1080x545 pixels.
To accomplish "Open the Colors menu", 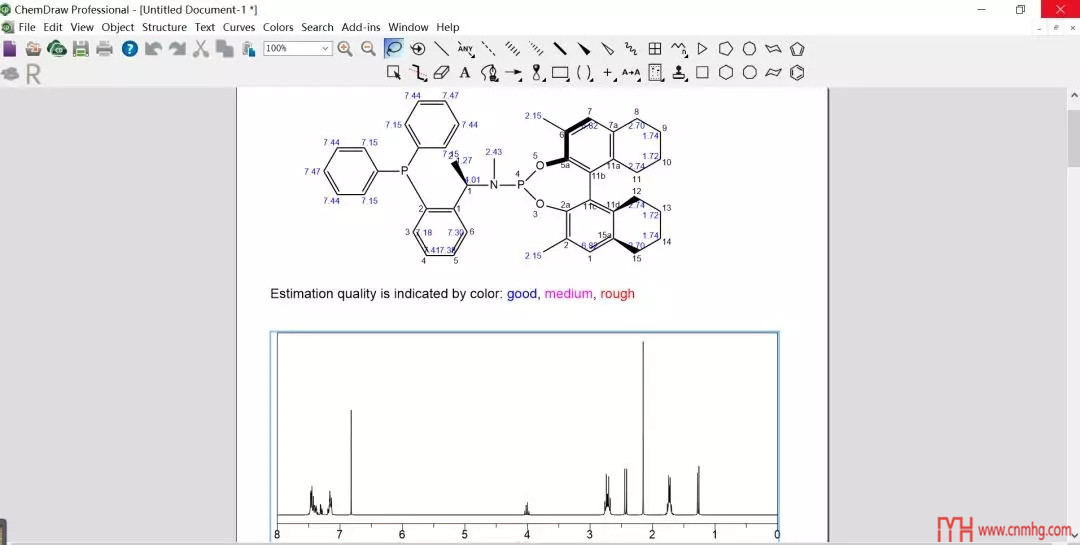I will [x=278, y=27].
